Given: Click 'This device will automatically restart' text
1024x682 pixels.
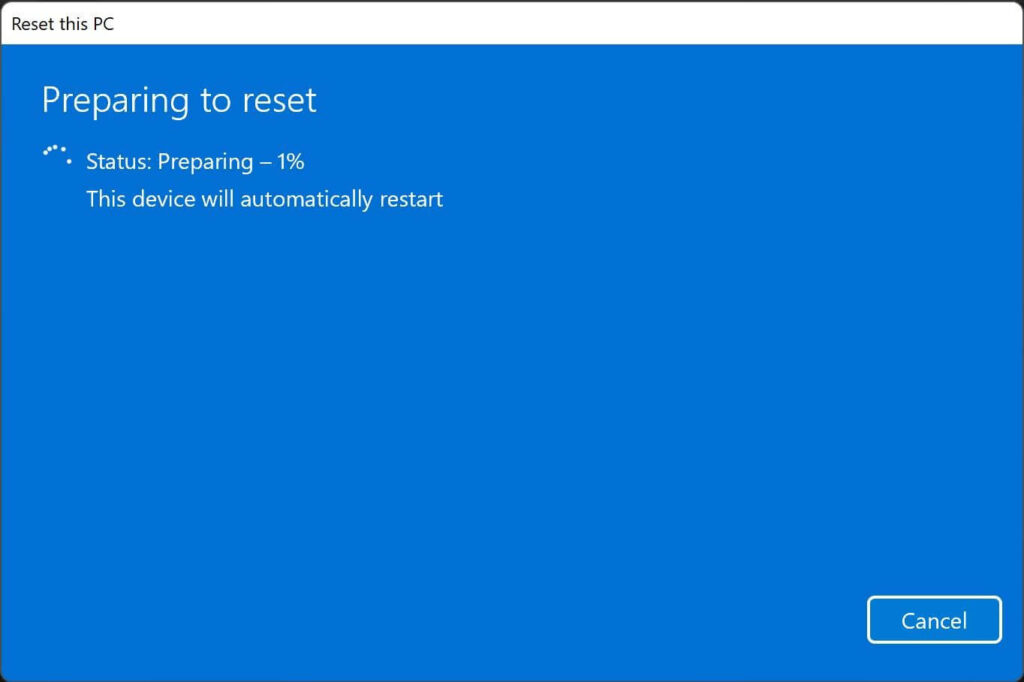Looking at the screenshot, I should [x=264, y=199].
